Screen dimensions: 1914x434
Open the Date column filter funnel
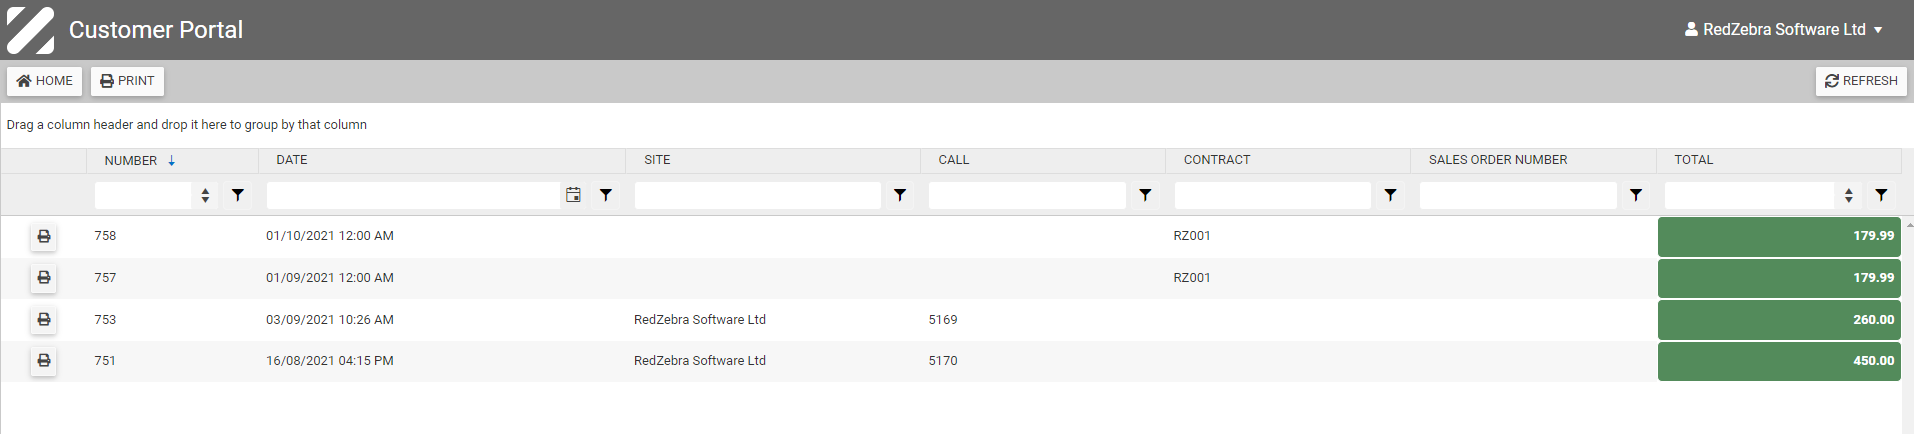[x=606, y=195]
